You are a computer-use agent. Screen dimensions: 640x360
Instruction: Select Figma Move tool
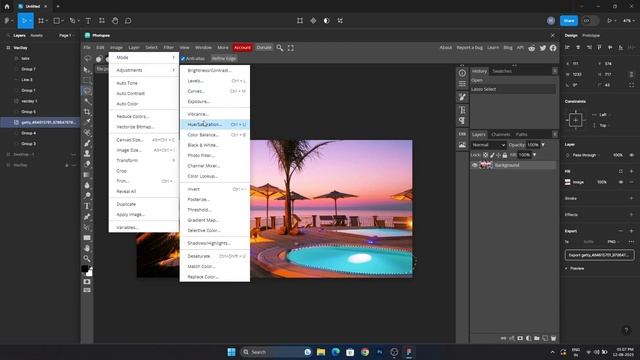click(24, 20)
